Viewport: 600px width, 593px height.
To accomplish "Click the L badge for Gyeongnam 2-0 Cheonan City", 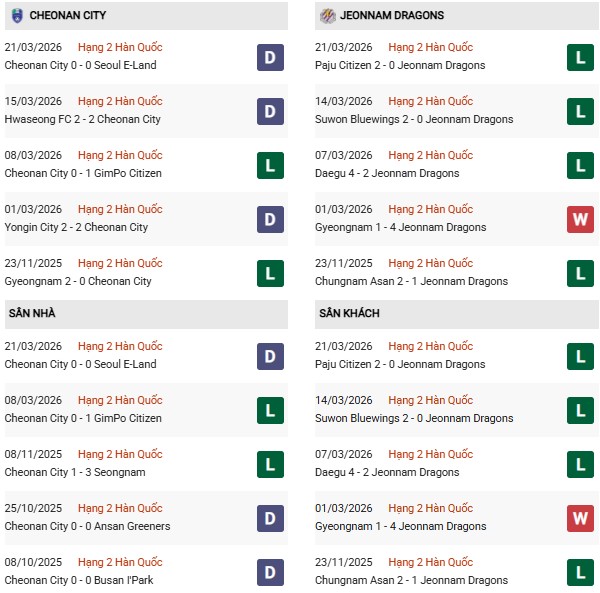I will pyautogui.click(x=270, y=273).
